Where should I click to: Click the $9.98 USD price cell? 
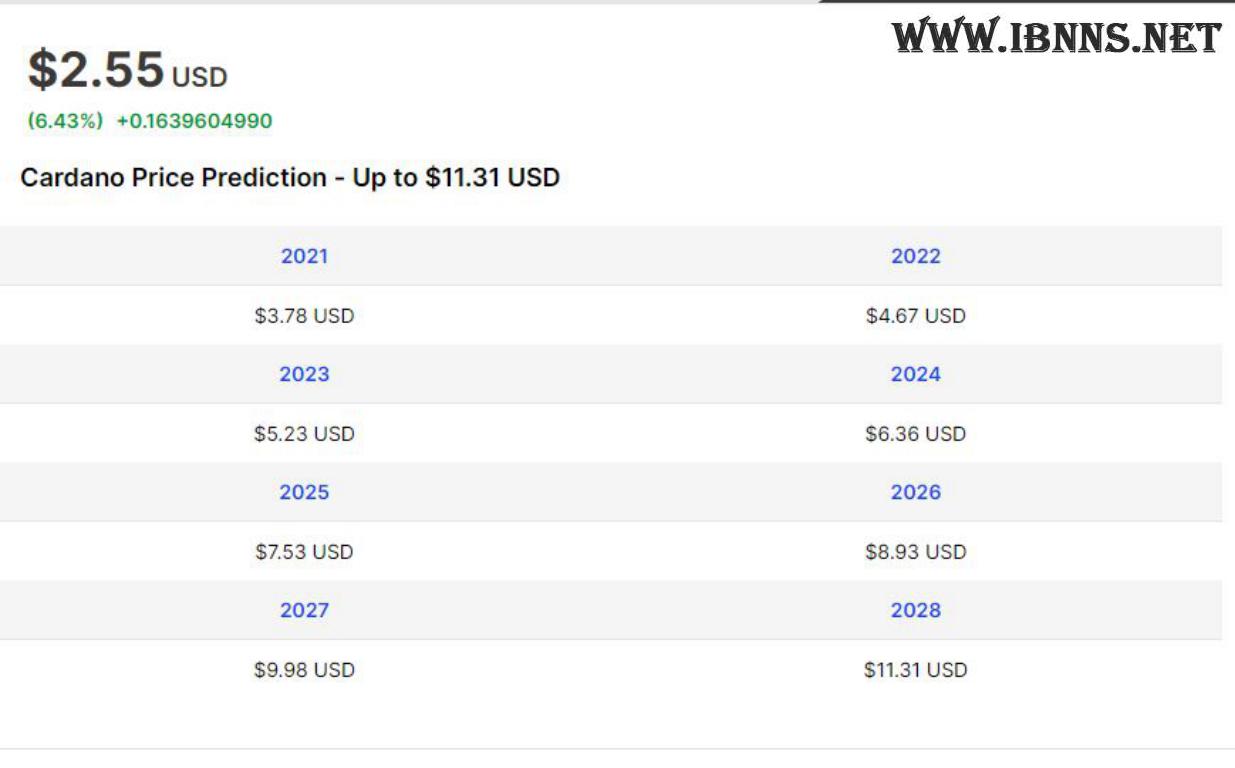coord(304,670)
